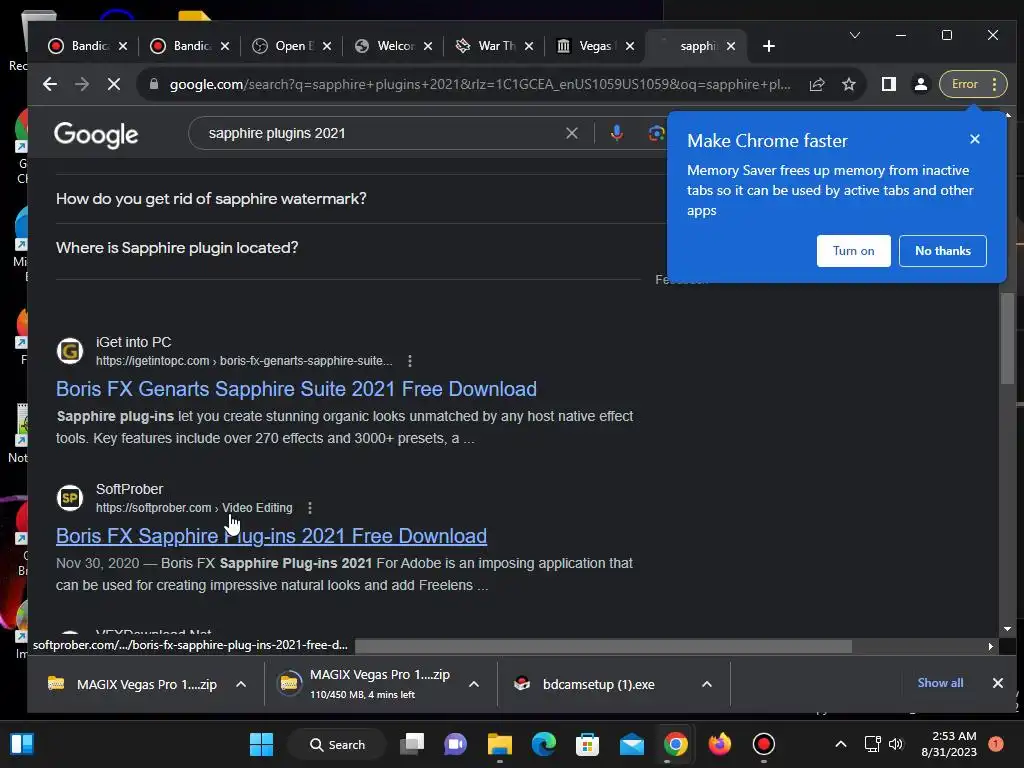Screen dimensions: 1024x768
Task: Open Google Lens image search
Action: [x=656, y=133]
